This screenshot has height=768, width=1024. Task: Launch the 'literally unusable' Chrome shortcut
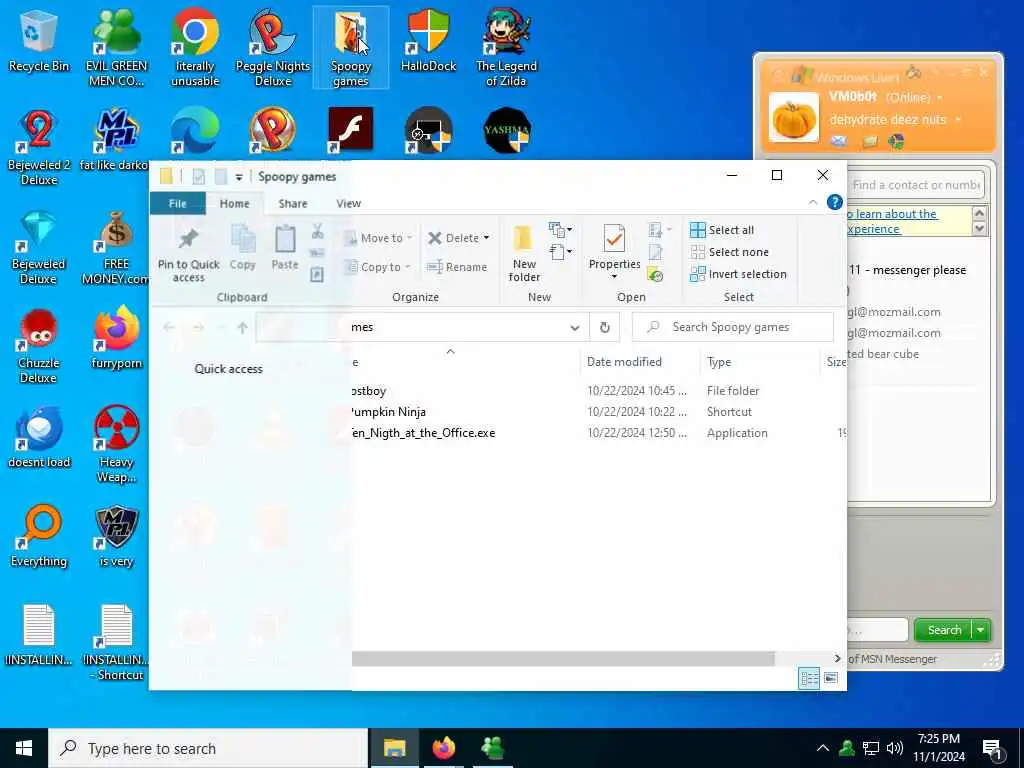coord(195,49)
